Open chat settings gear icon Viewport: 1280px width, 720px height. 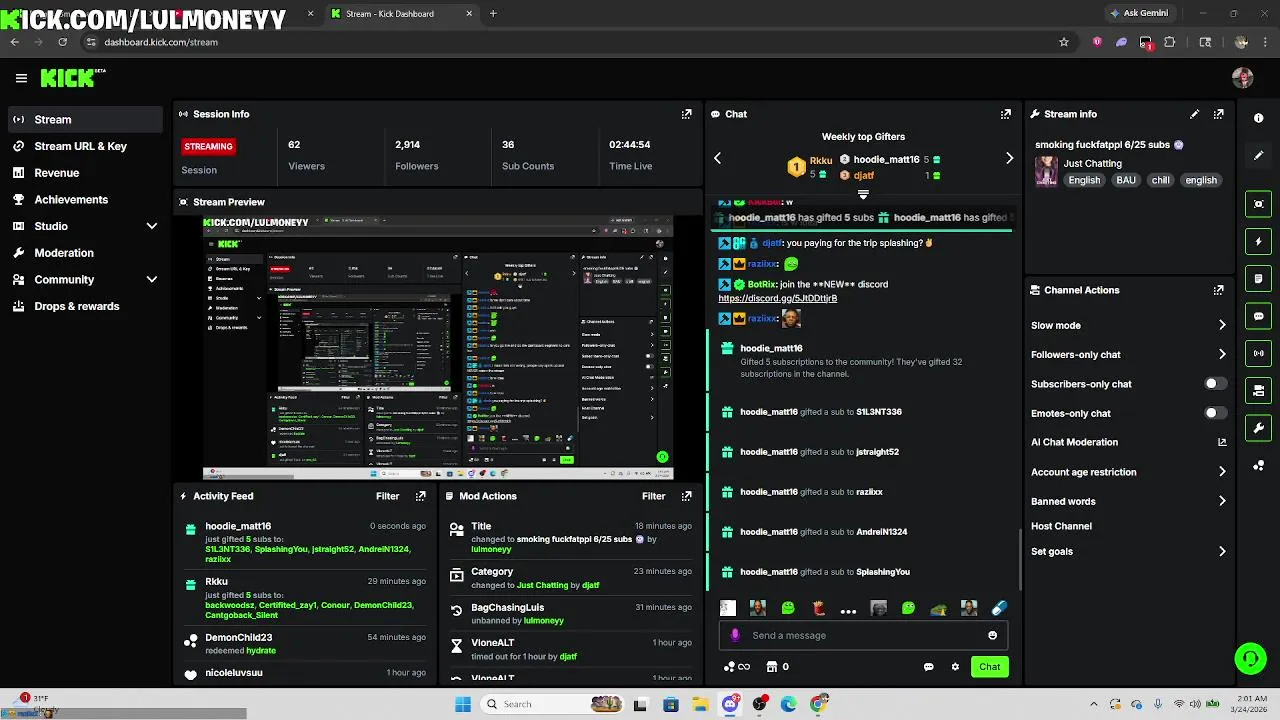pos(955,667)
